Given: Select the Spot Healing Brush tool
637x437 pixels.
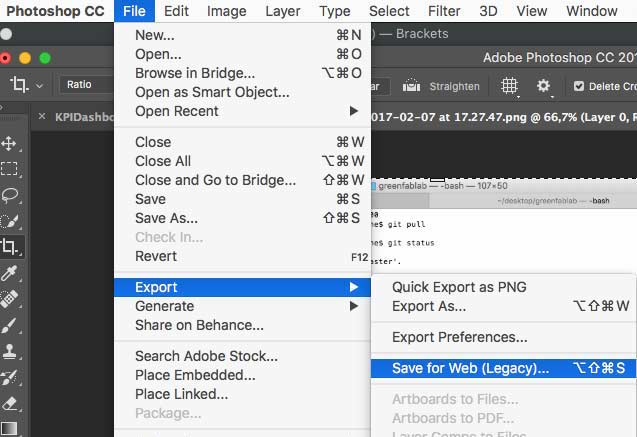Looking at the screenshot, I should coord(10,299).
